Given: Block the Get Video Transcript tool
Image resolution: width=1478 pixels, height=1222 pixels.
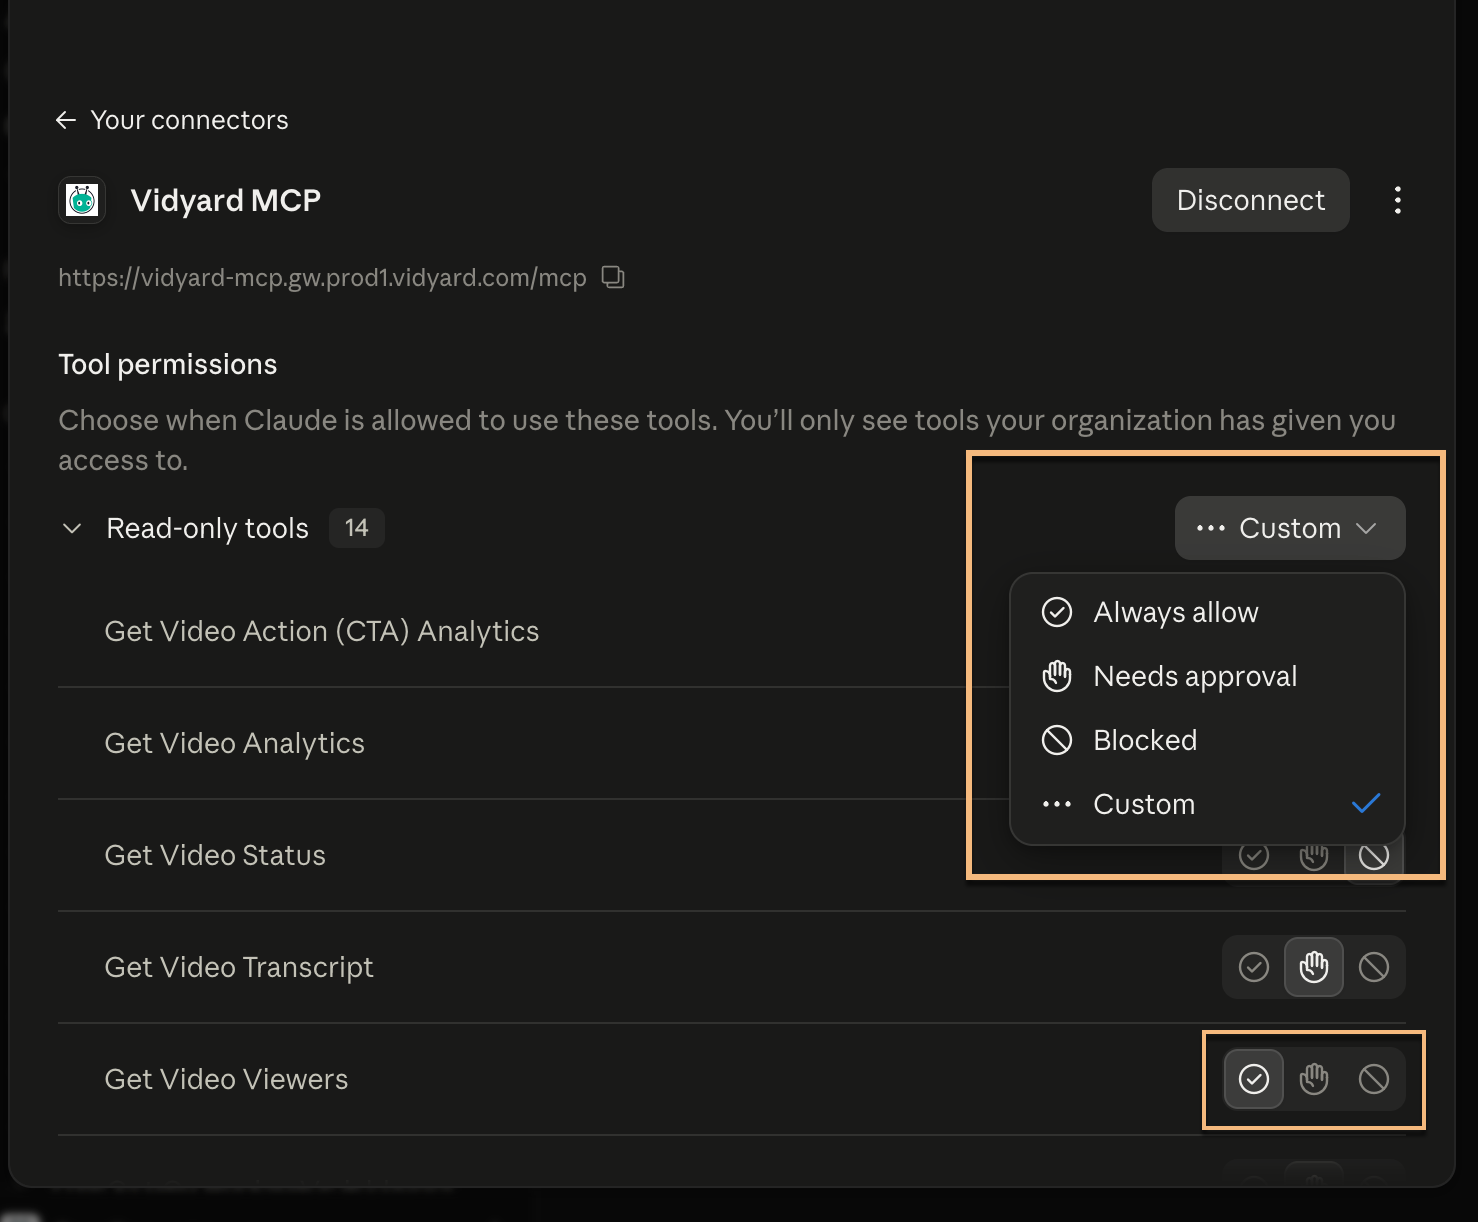Looking at the screenshot, I should click(x=1374, y=967).
